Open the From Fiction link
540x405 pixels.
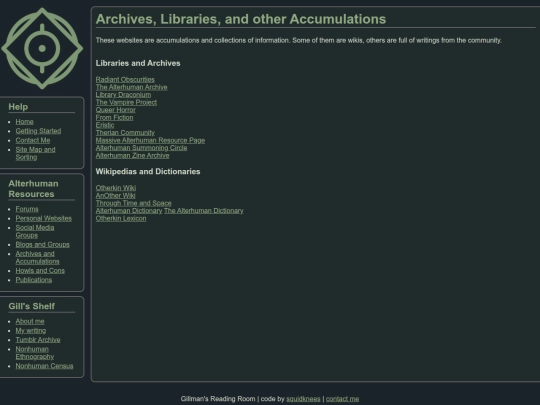point(114,117)
